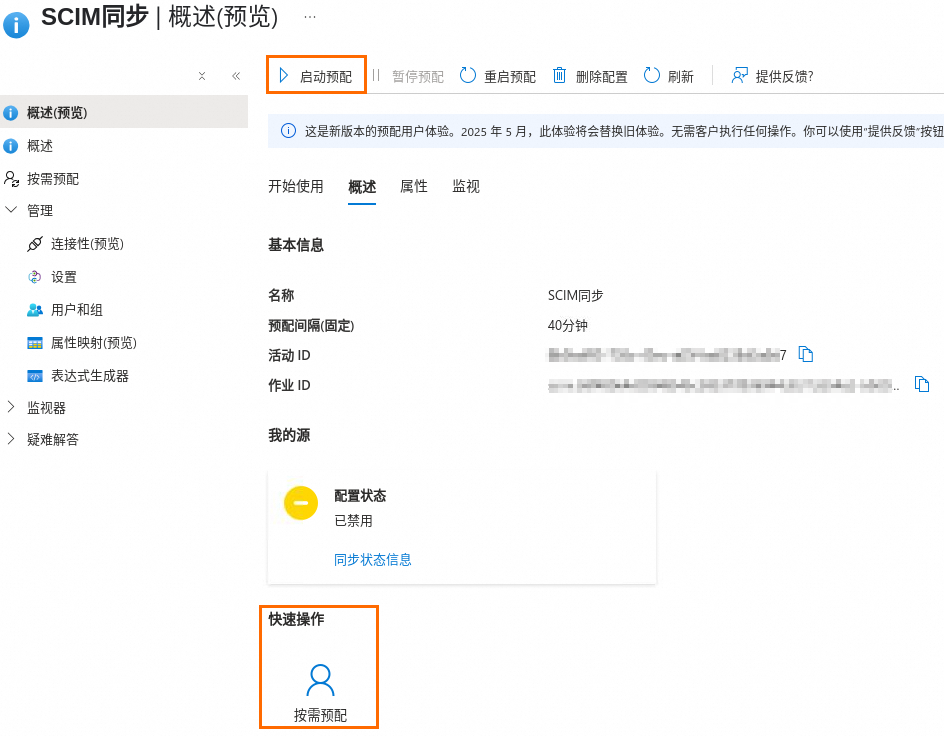Click the 已禁用 status text
The image size is (944, 736).
click(x=353, y=521)
